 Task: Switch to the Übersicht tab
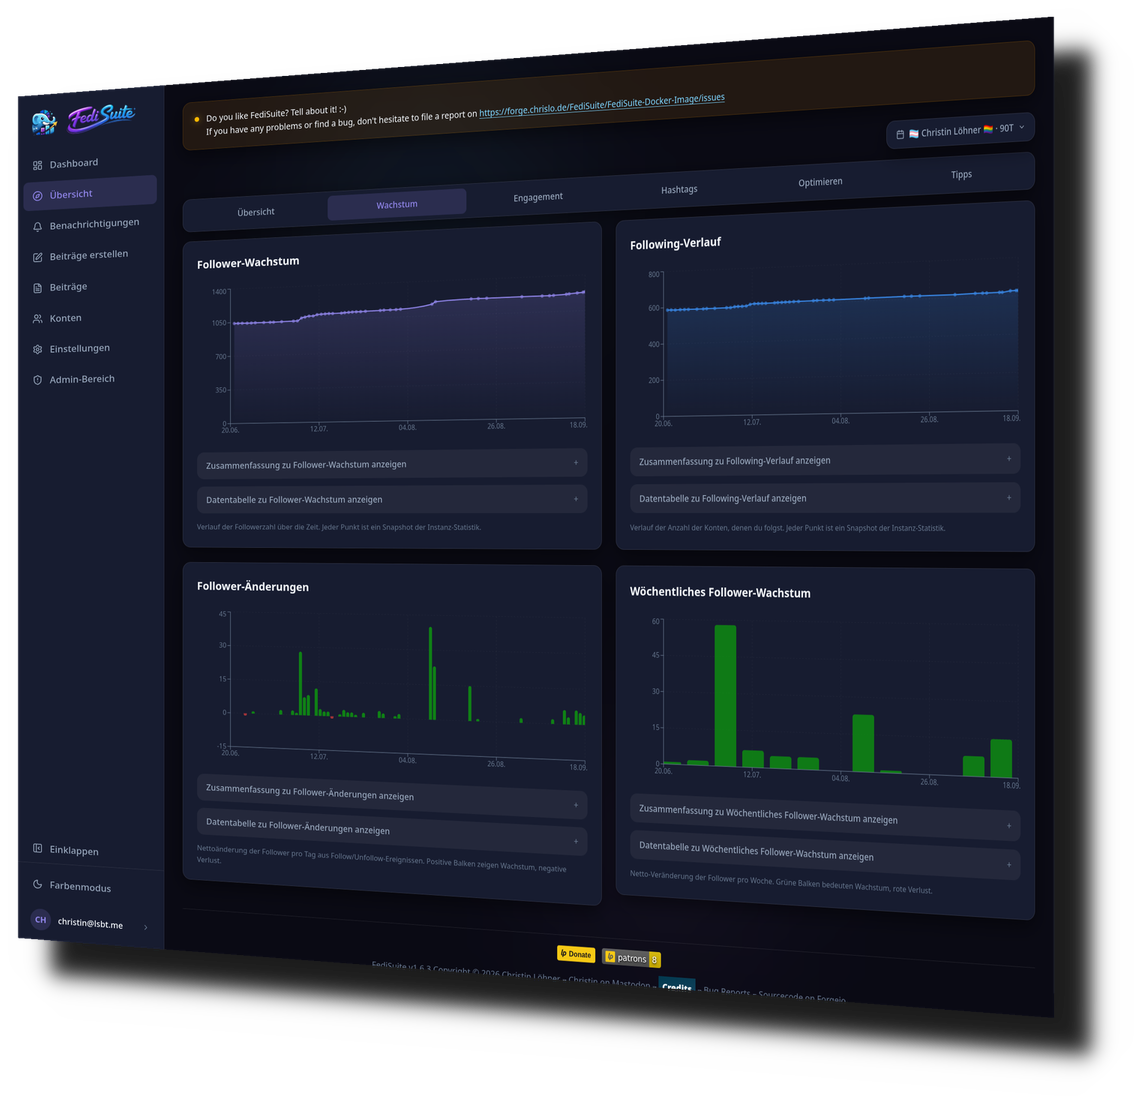[256, 212]
